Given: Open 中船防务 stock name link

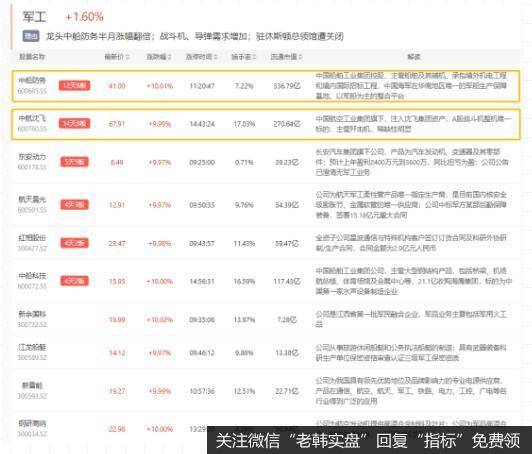Looking at the screenshot, I should point(32,80).
